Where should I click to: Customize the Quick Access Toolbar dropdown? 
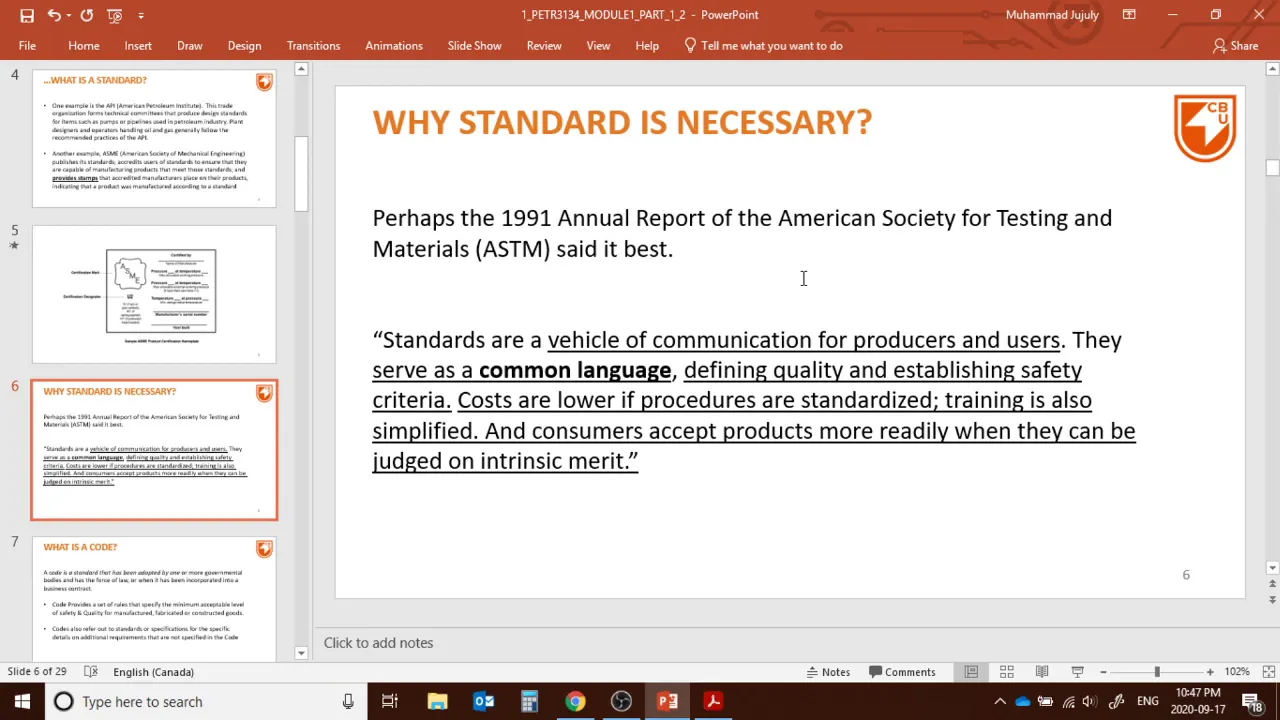click(141, 15)
